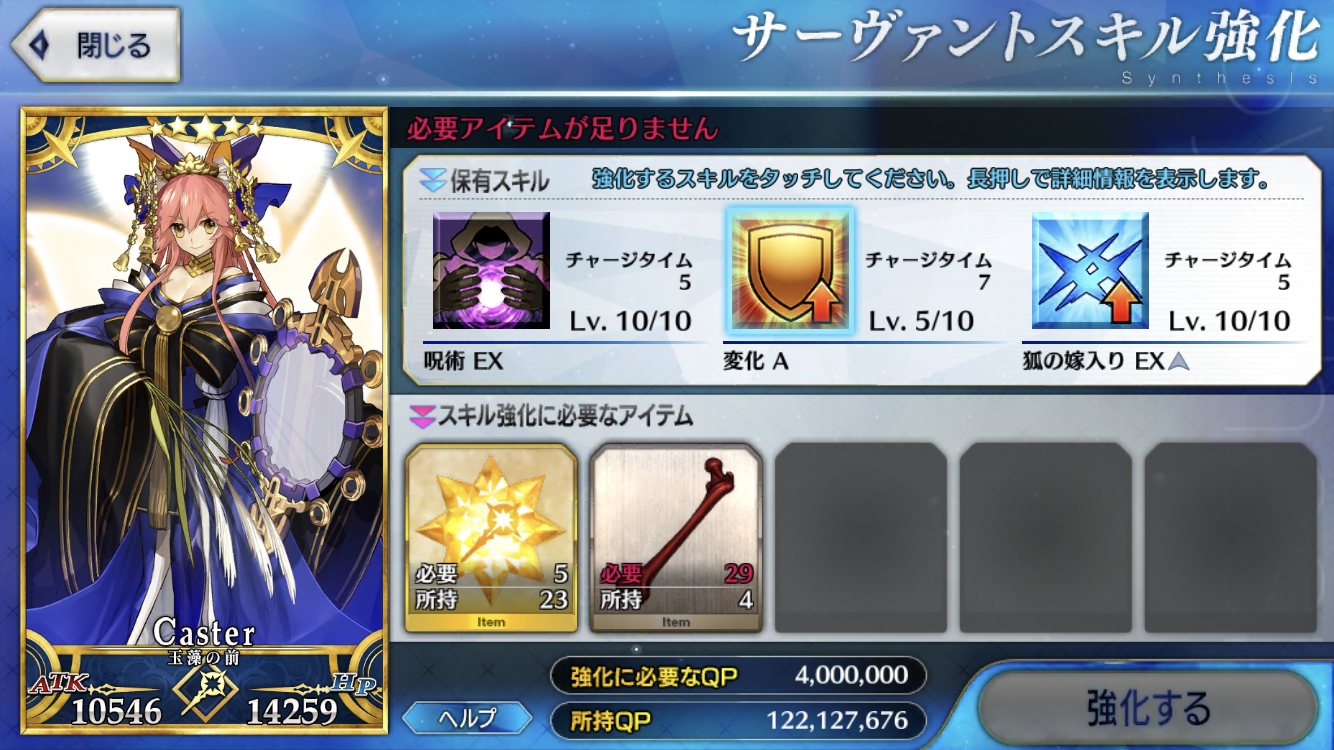Open the ヘルプ help button
1334x750 pixels.
point(468,717)
